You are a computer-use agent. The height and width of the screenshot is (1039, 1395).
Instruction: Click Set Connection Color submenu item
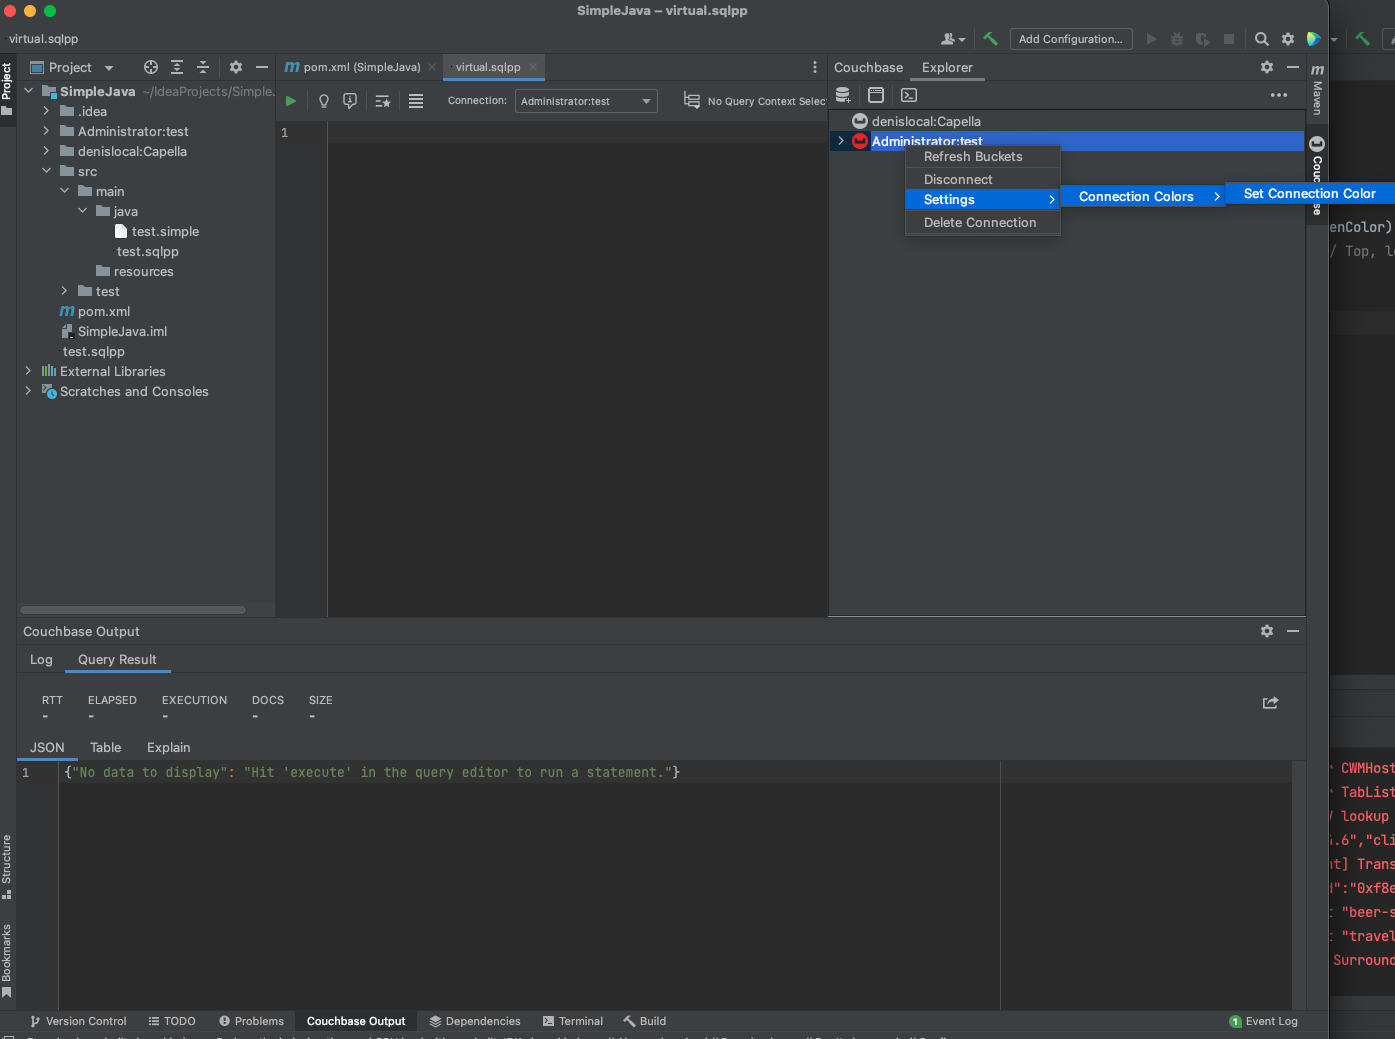pyautogui.click(x=1310, y=194)
